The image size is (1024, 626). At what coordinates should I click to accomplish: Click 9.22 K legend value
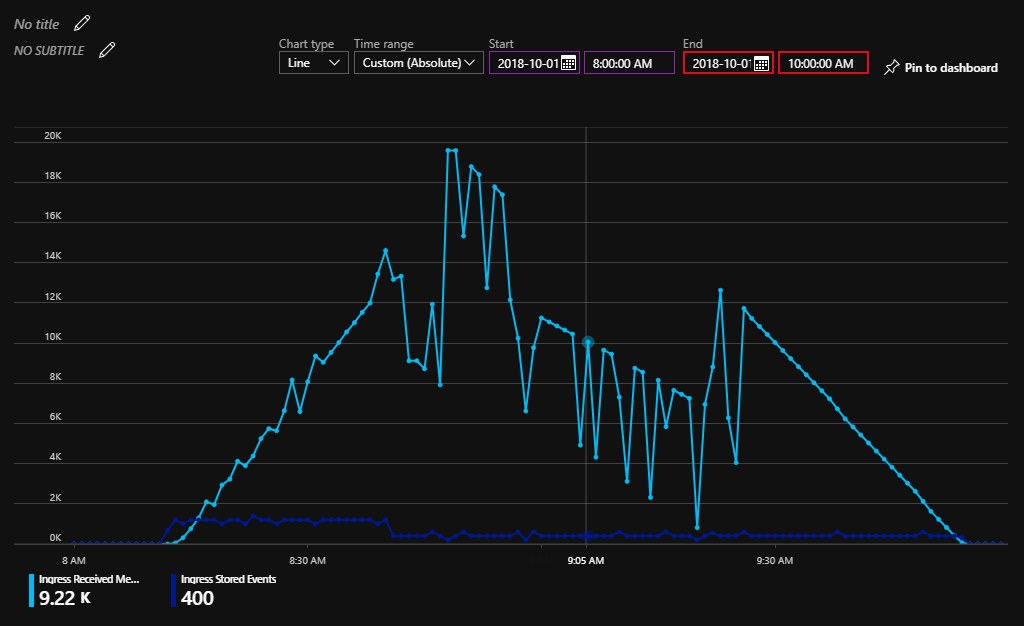click(x=65, y=598)
